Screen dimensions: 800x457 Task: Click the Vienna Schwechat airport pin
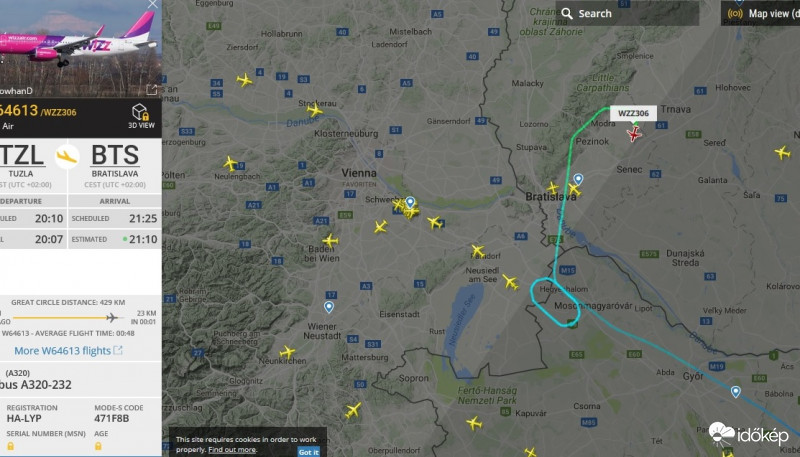[x=410, y=201]
